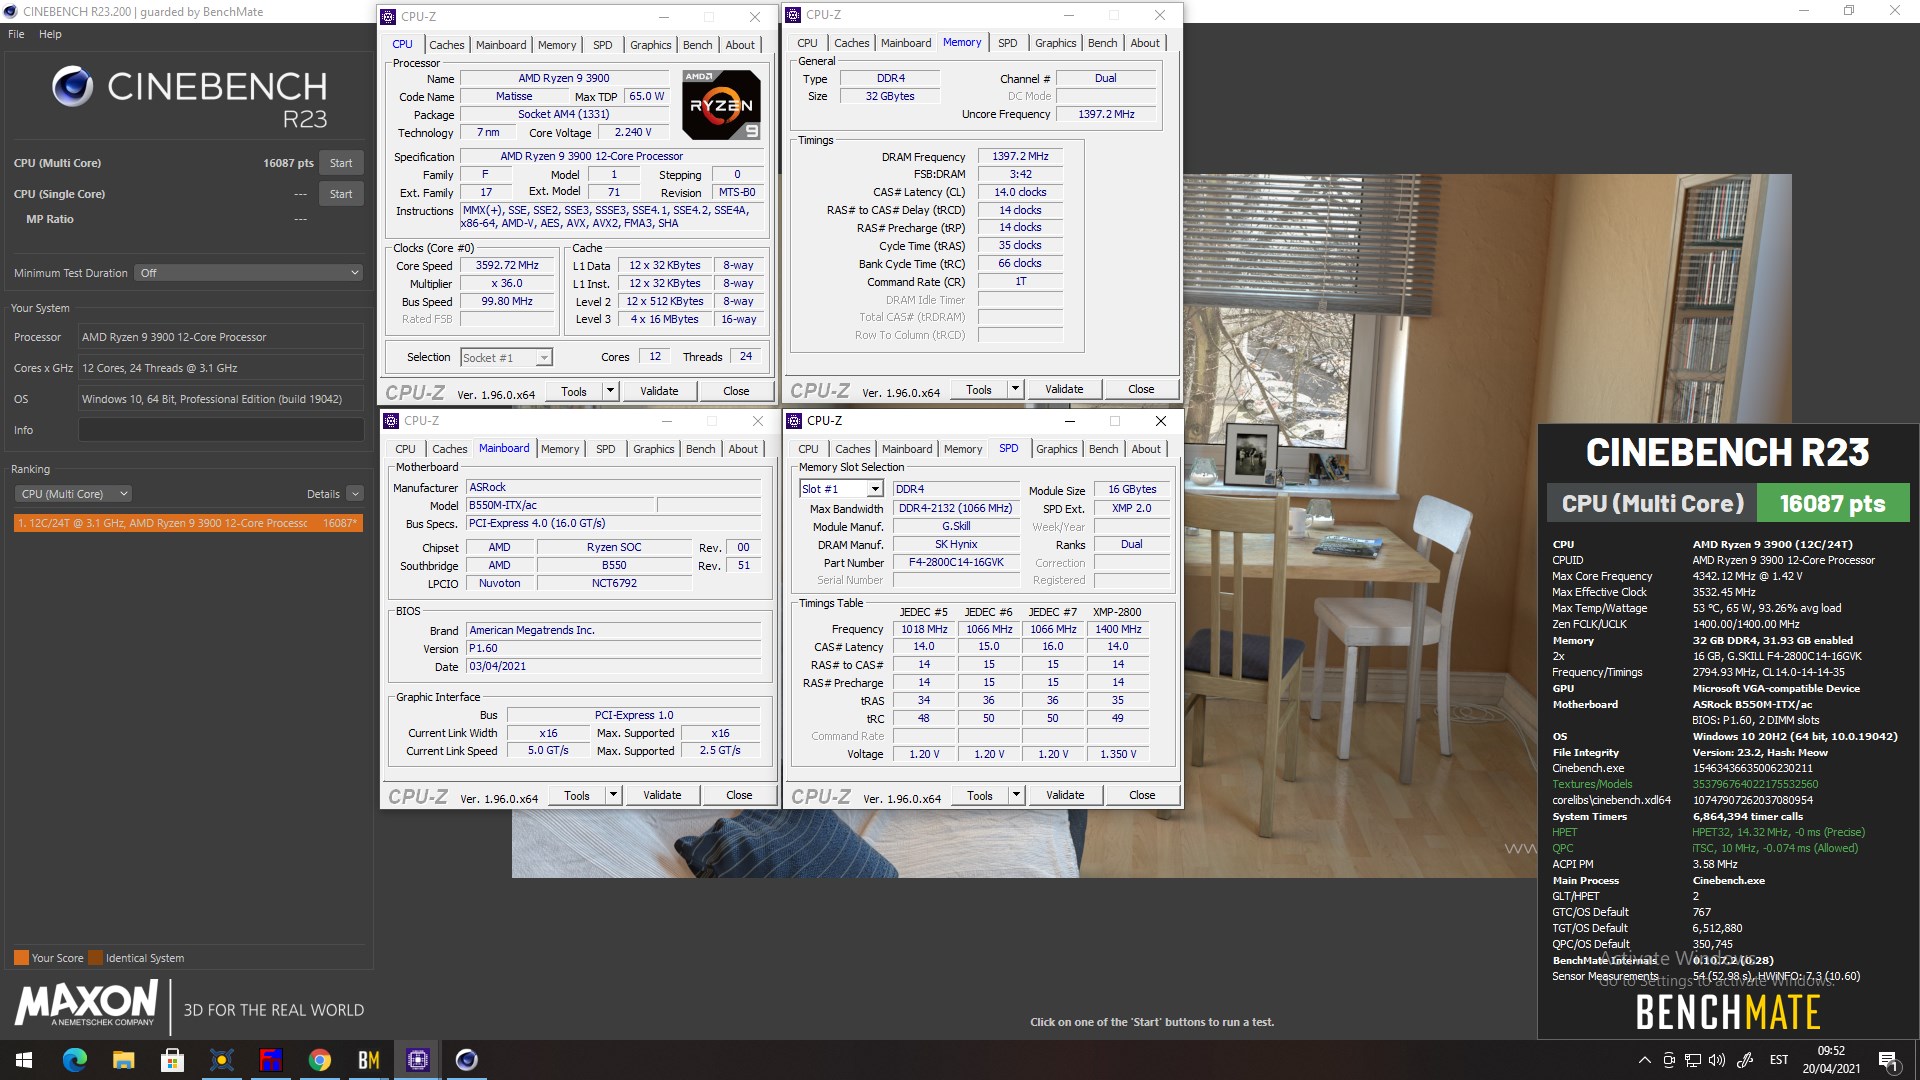
Task: Click the Info input field in Your System
Action: (x=221, y=430)
